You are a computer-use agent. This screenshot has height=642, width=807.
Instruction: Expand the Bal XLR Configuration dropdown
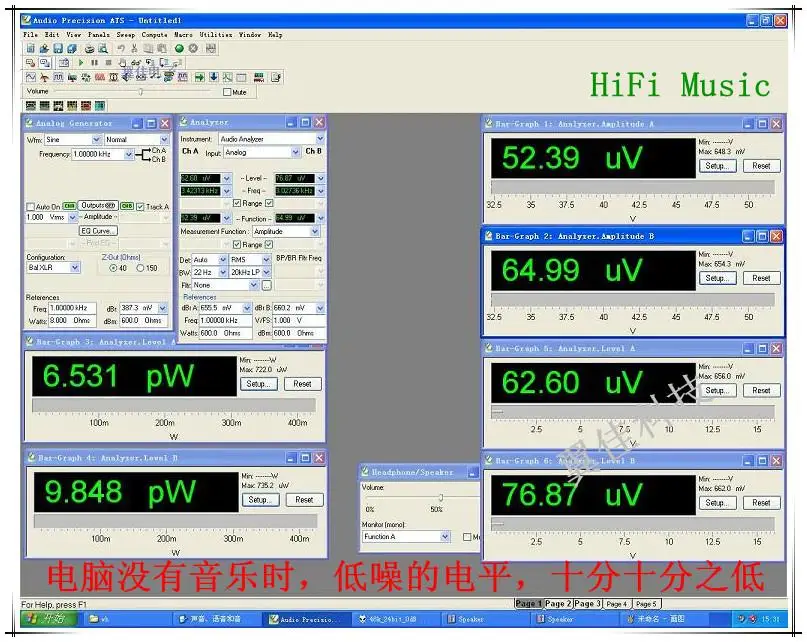tap(75, 268)
